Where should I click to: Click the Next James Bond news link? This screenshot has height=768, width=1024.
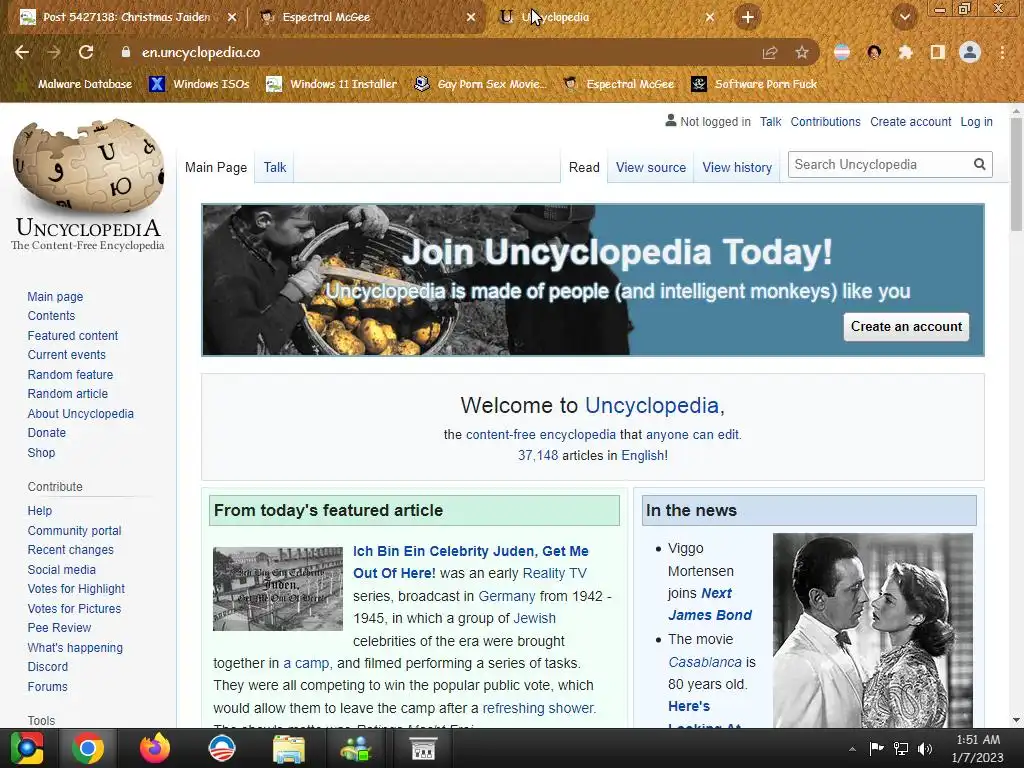click(710, 604)
